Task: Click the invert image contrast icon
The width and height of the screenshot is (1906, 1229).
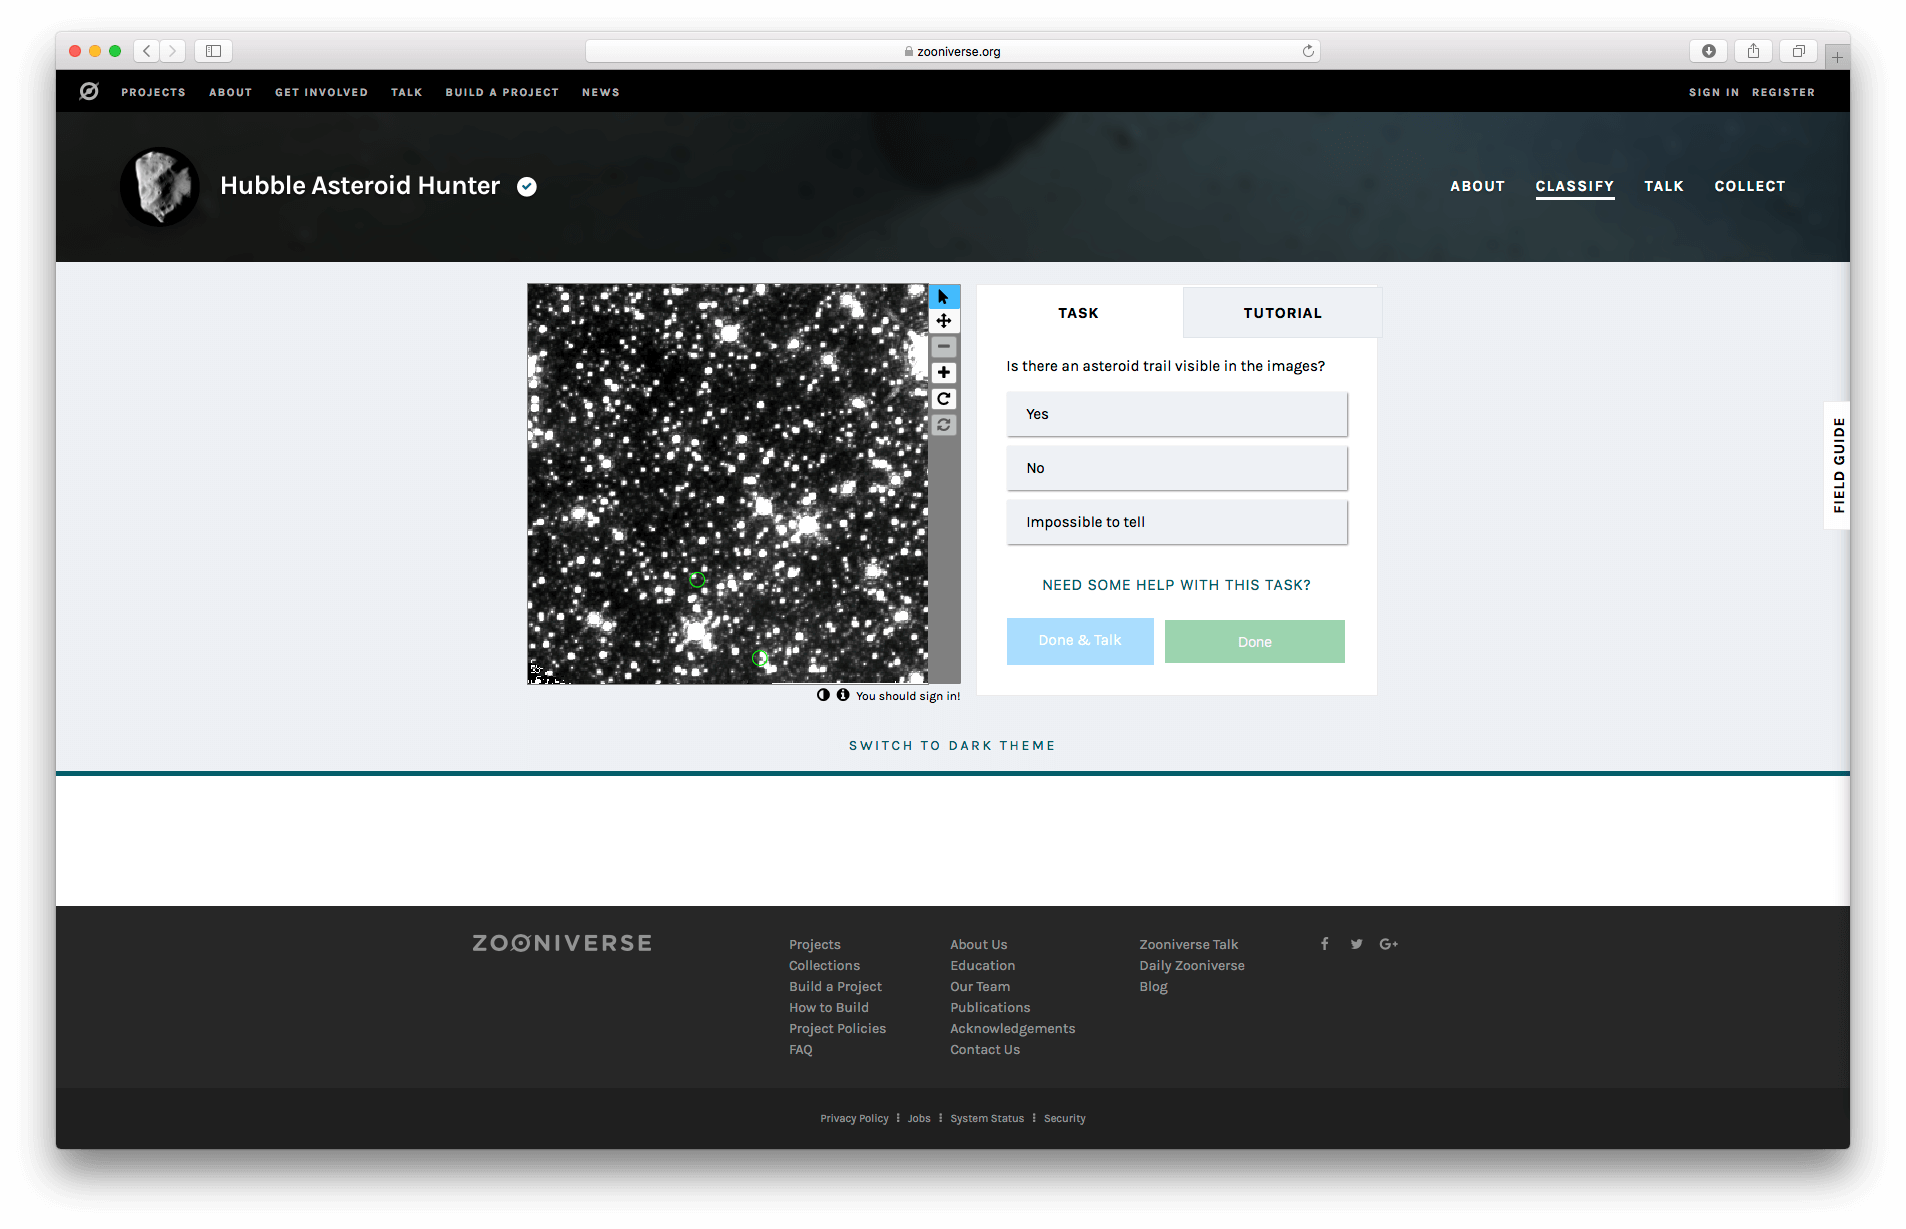Action: point(823,695)
